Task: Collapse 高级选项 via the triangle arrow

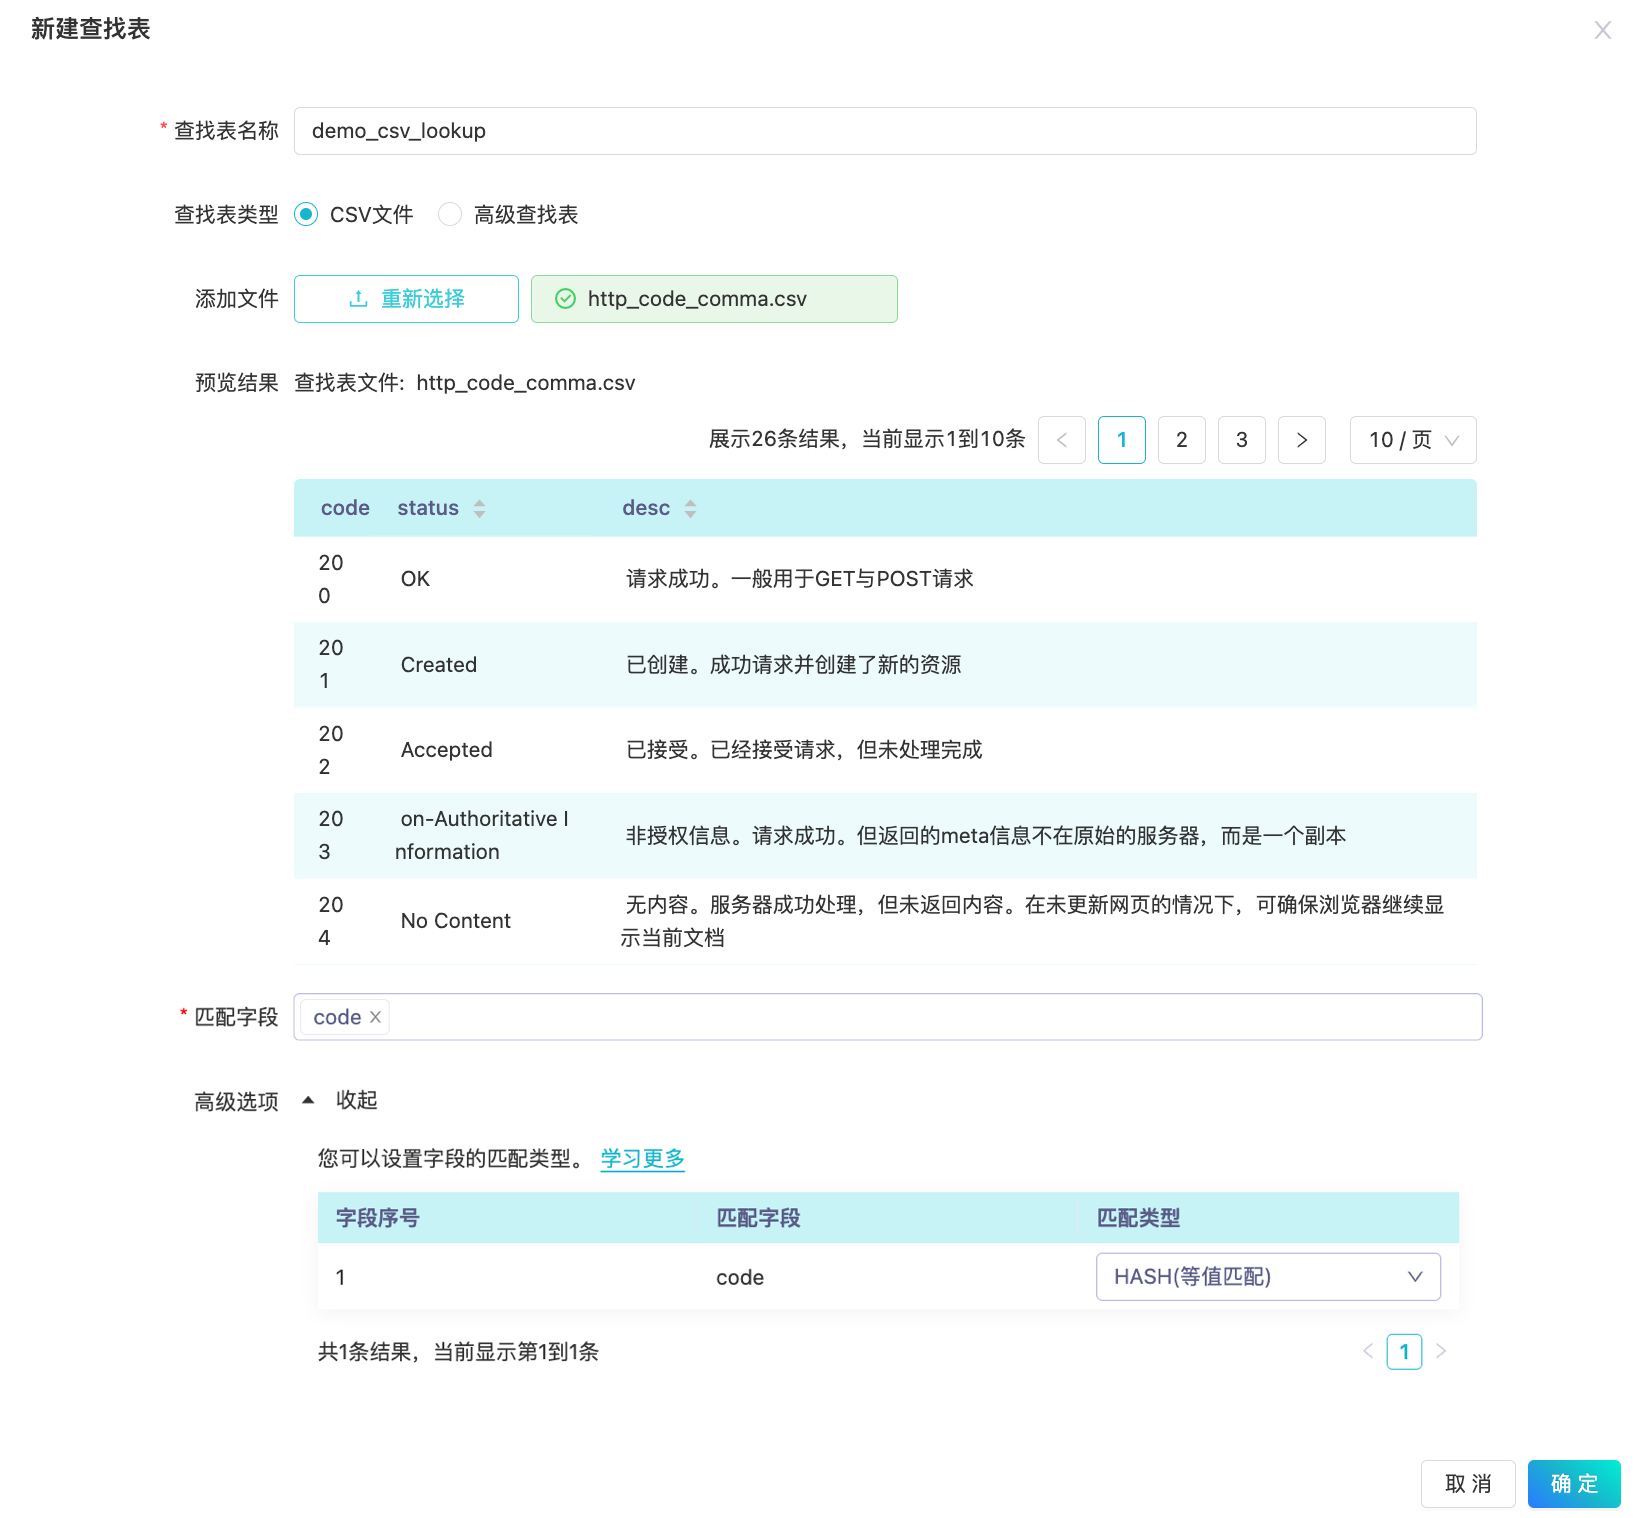Action: pos(308,1100)
